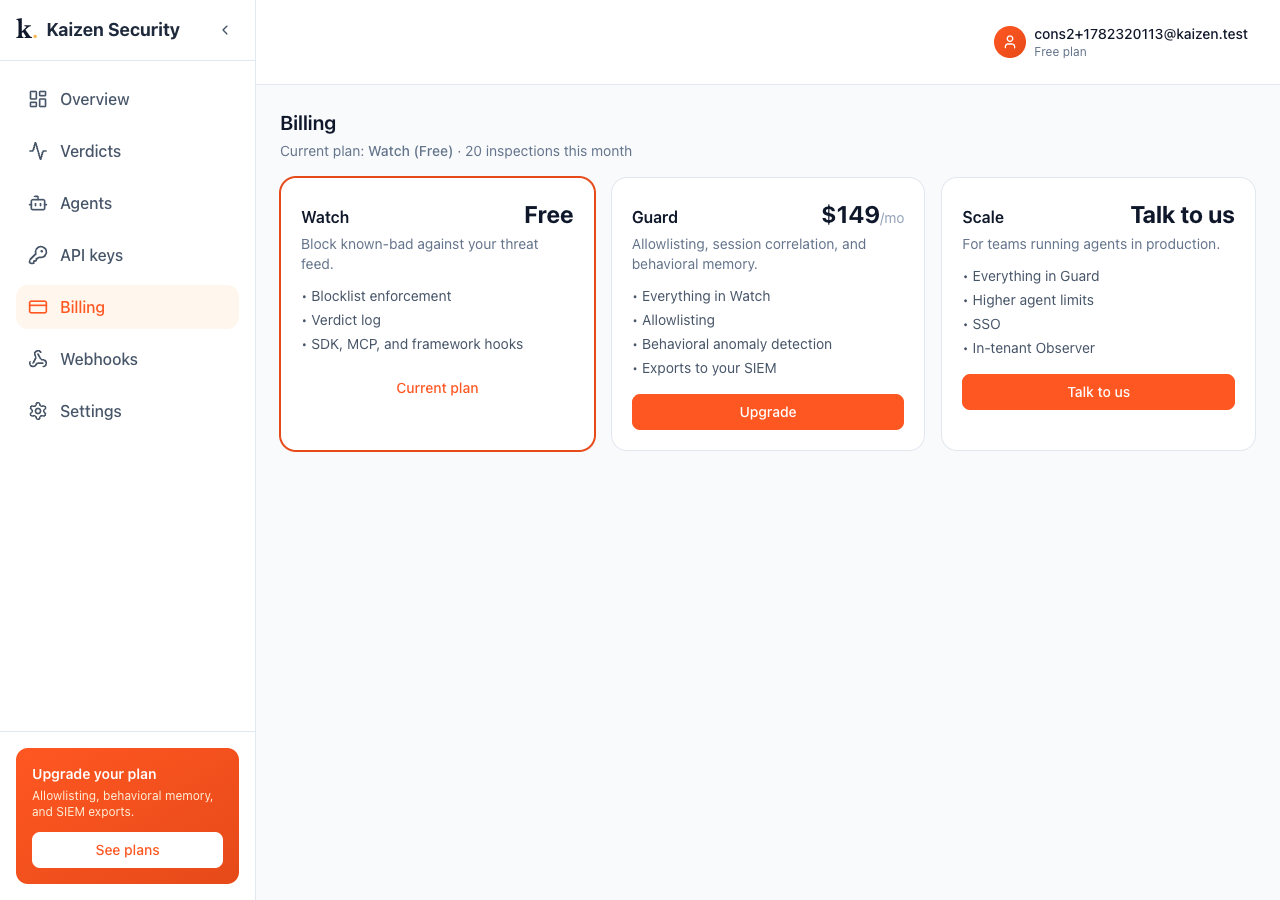The image size is (1280, 900).
Task: Click 'Exports to your SIEM' text
Action: tap(709, 368)
